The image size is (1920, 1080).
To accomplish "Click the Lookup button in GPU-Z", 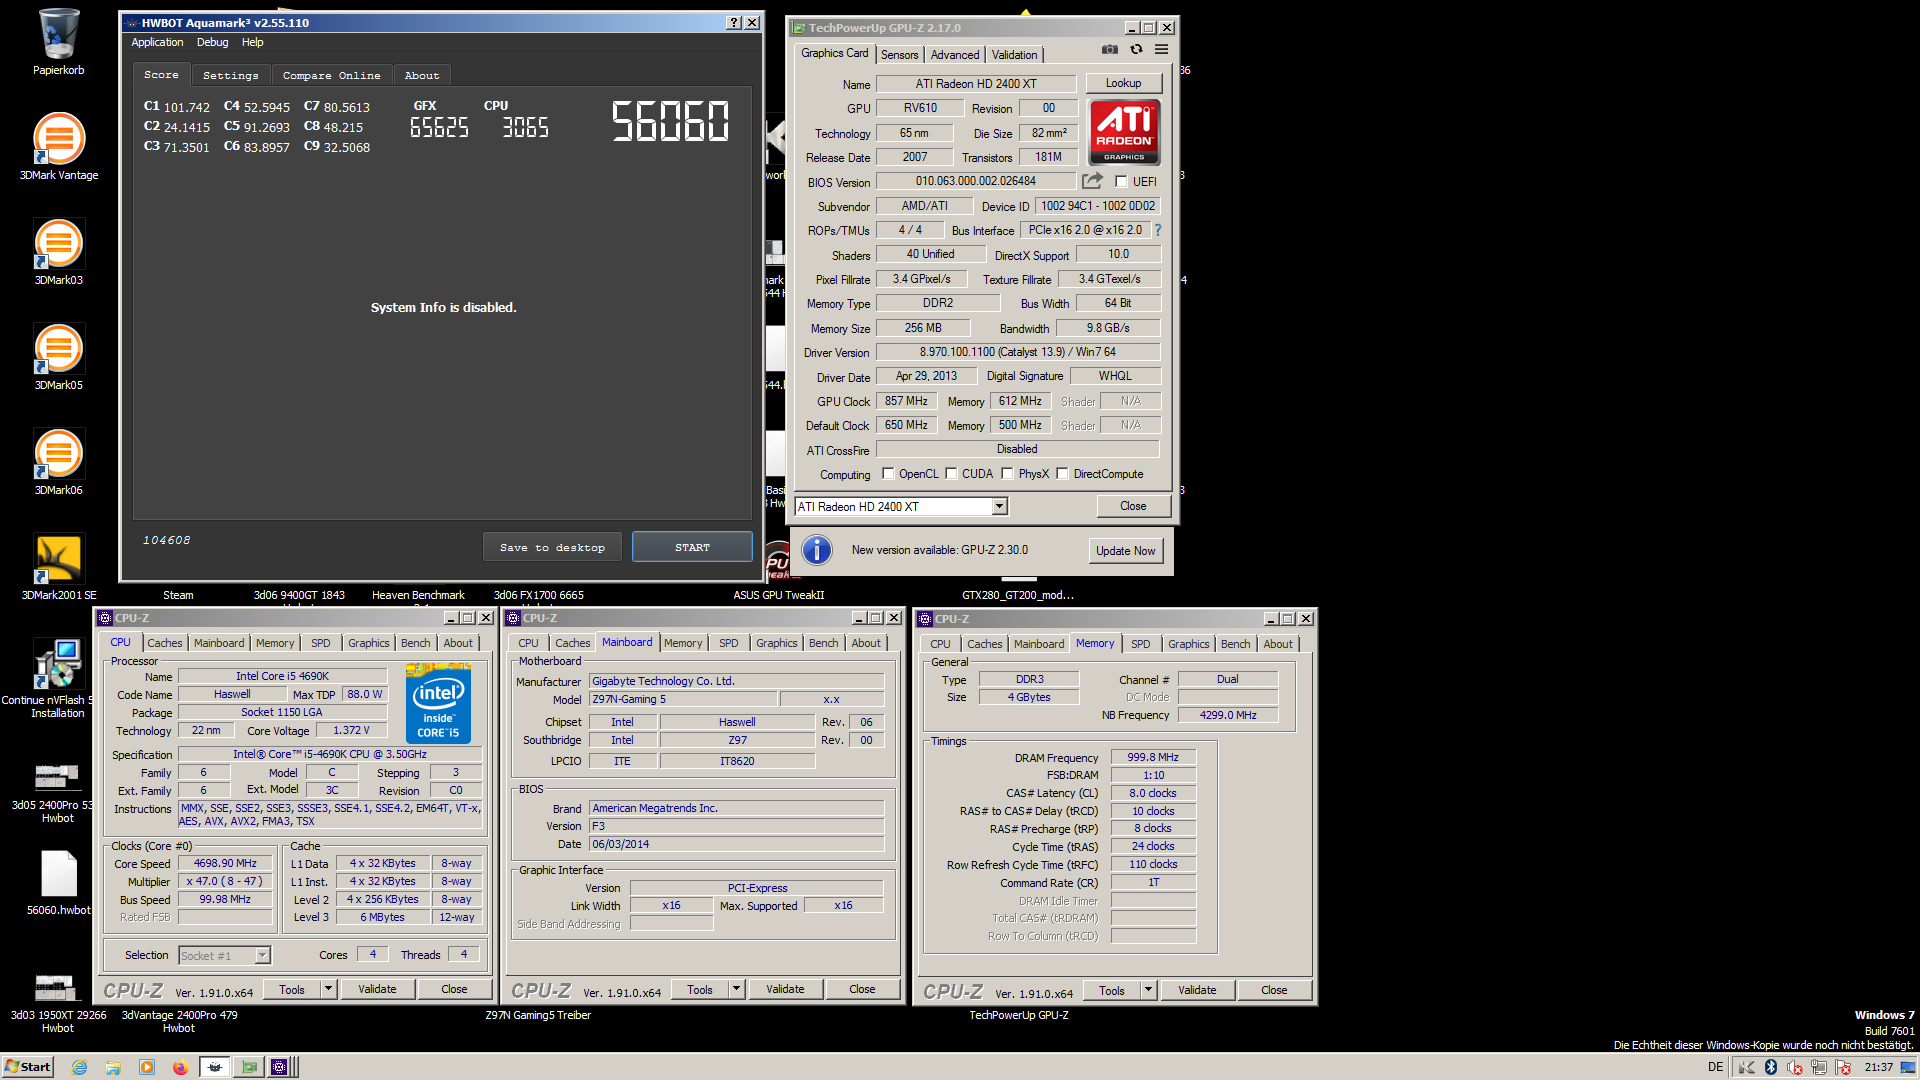I will [1123, 83].
